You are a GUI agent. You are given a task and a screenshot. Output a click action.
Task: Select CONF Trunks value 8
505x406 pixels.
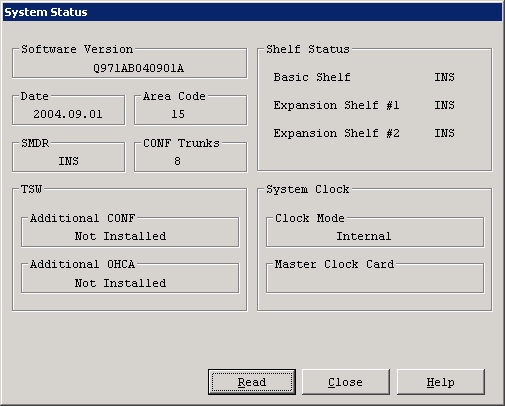[177, 161]
